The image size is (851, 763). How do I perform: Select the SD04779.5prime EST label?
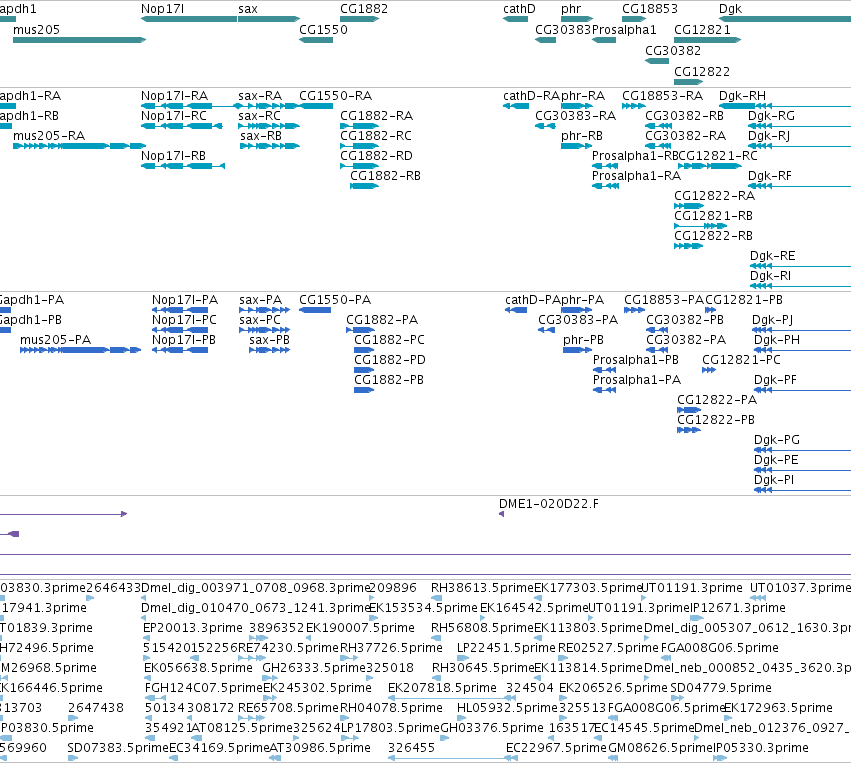(x=721, y=688)
